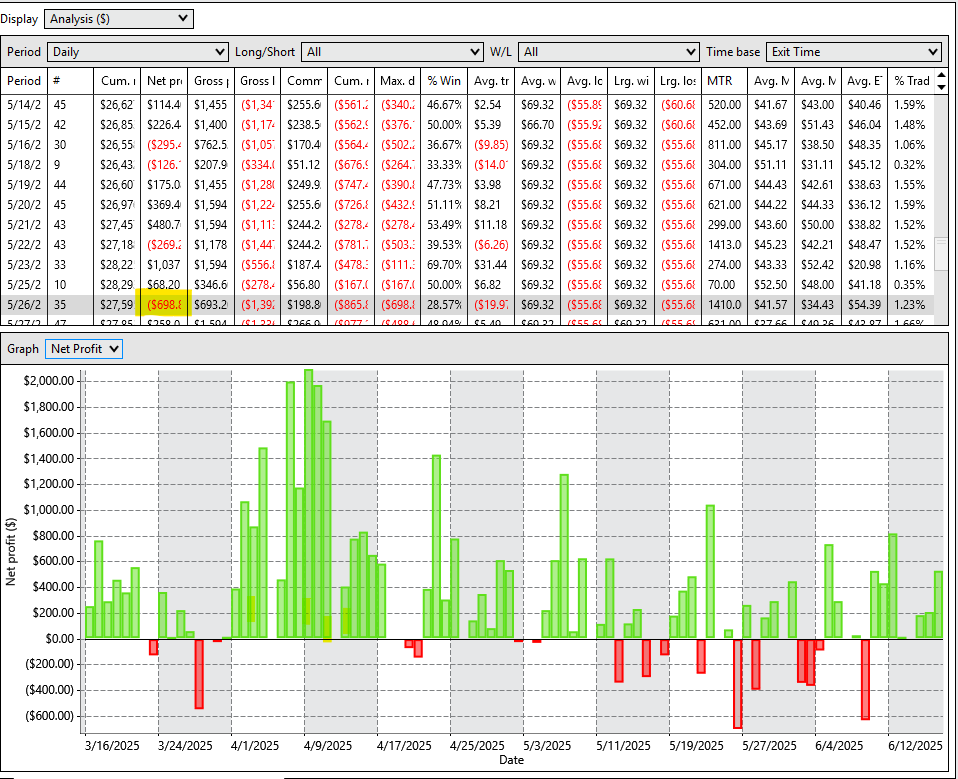
Task: Open the W/L All dropdown
Action: click(x=609, y=52)
